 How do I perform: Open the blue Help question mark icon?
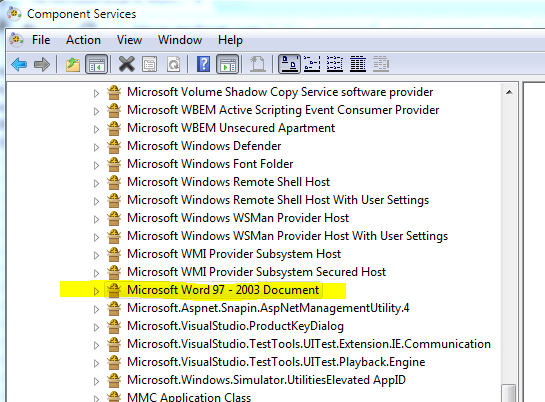[x=203, y=64]
